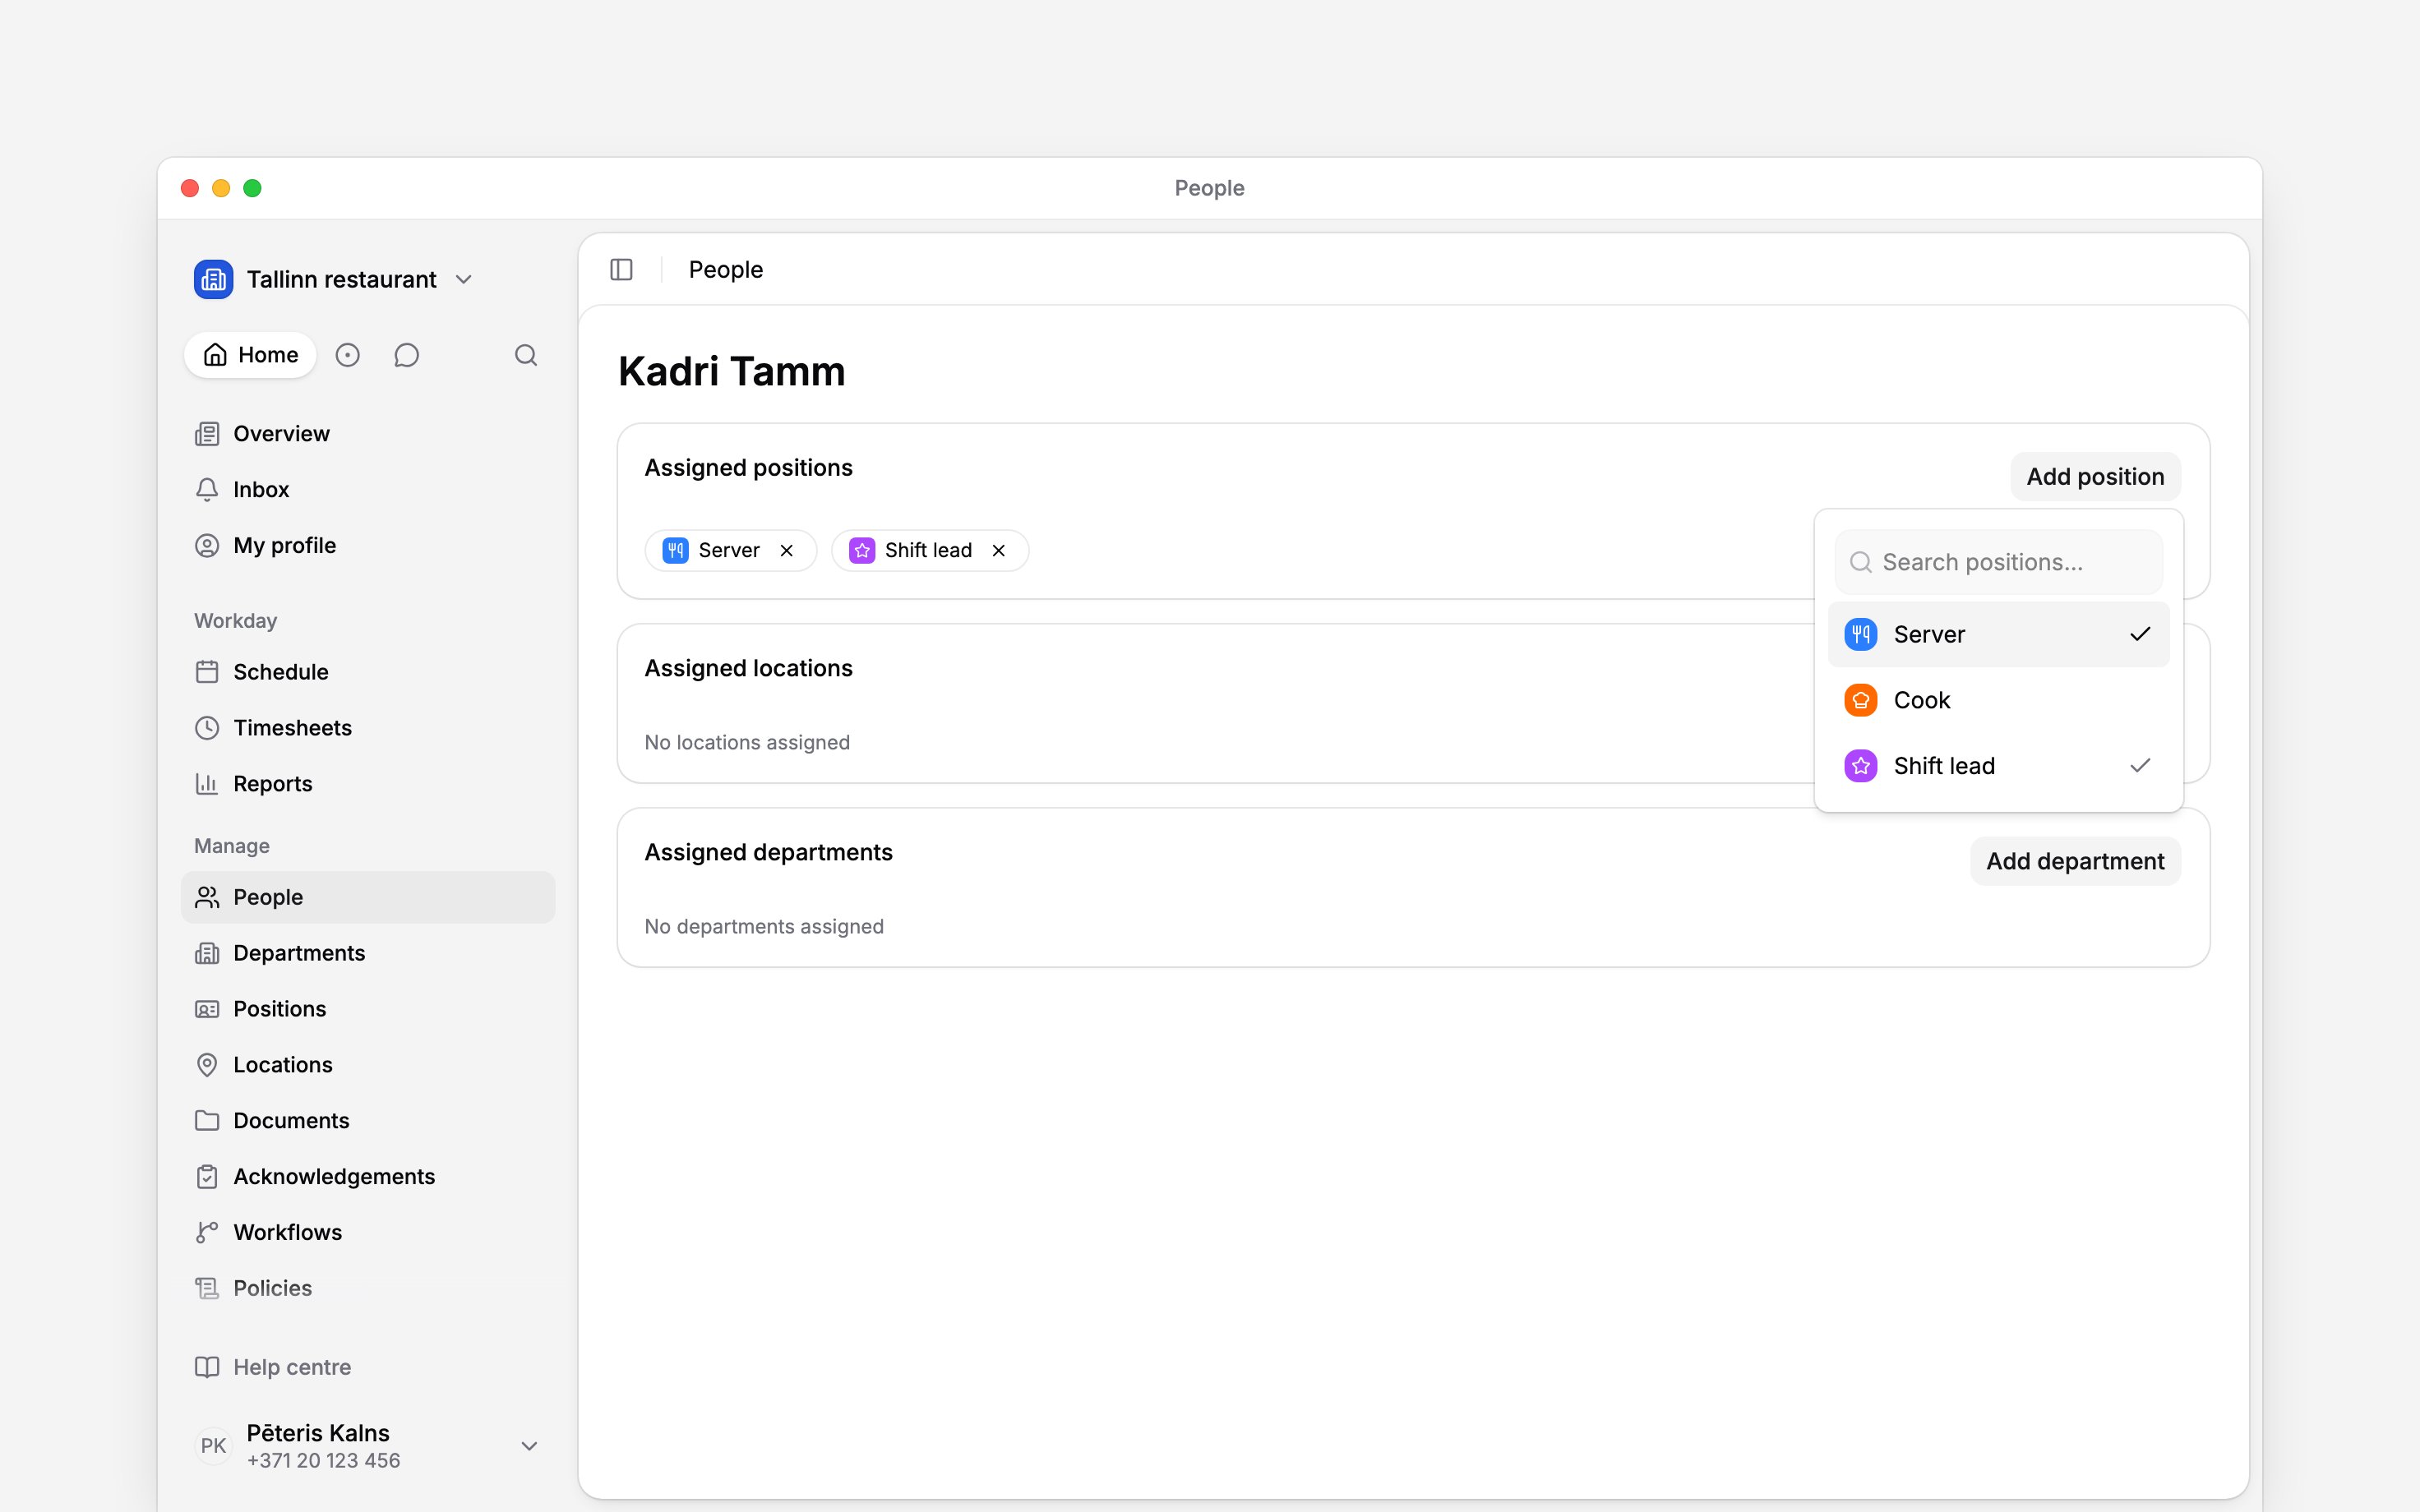Click the PK avatar at the sidebar bottom
This screenshot has width=2420, height=1512.
coord(213,1446)
